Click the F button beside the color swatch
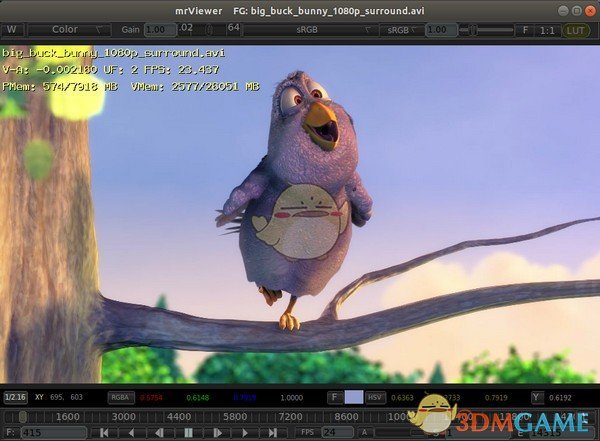The width and height of the screenshot is (600, 441). pos(335,397)
